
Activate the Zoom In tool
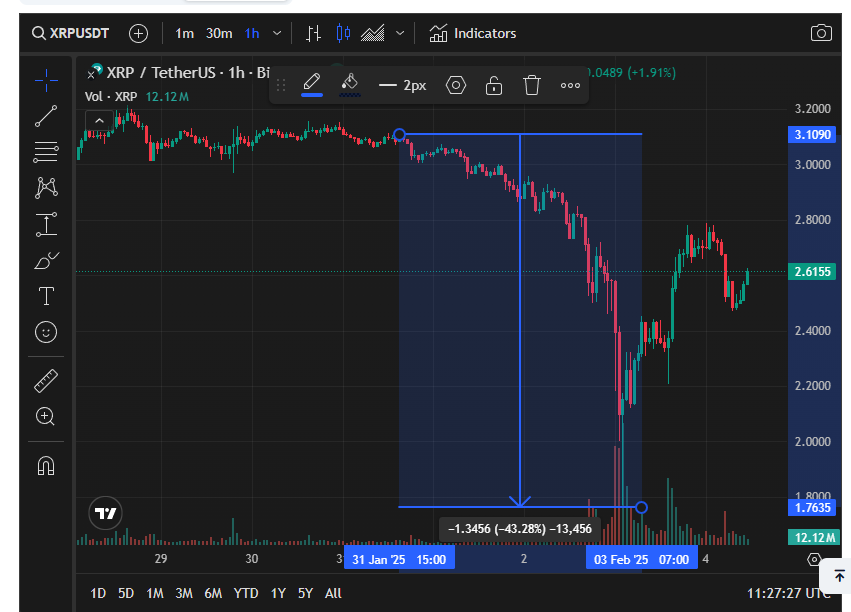(x=46, y=416)
